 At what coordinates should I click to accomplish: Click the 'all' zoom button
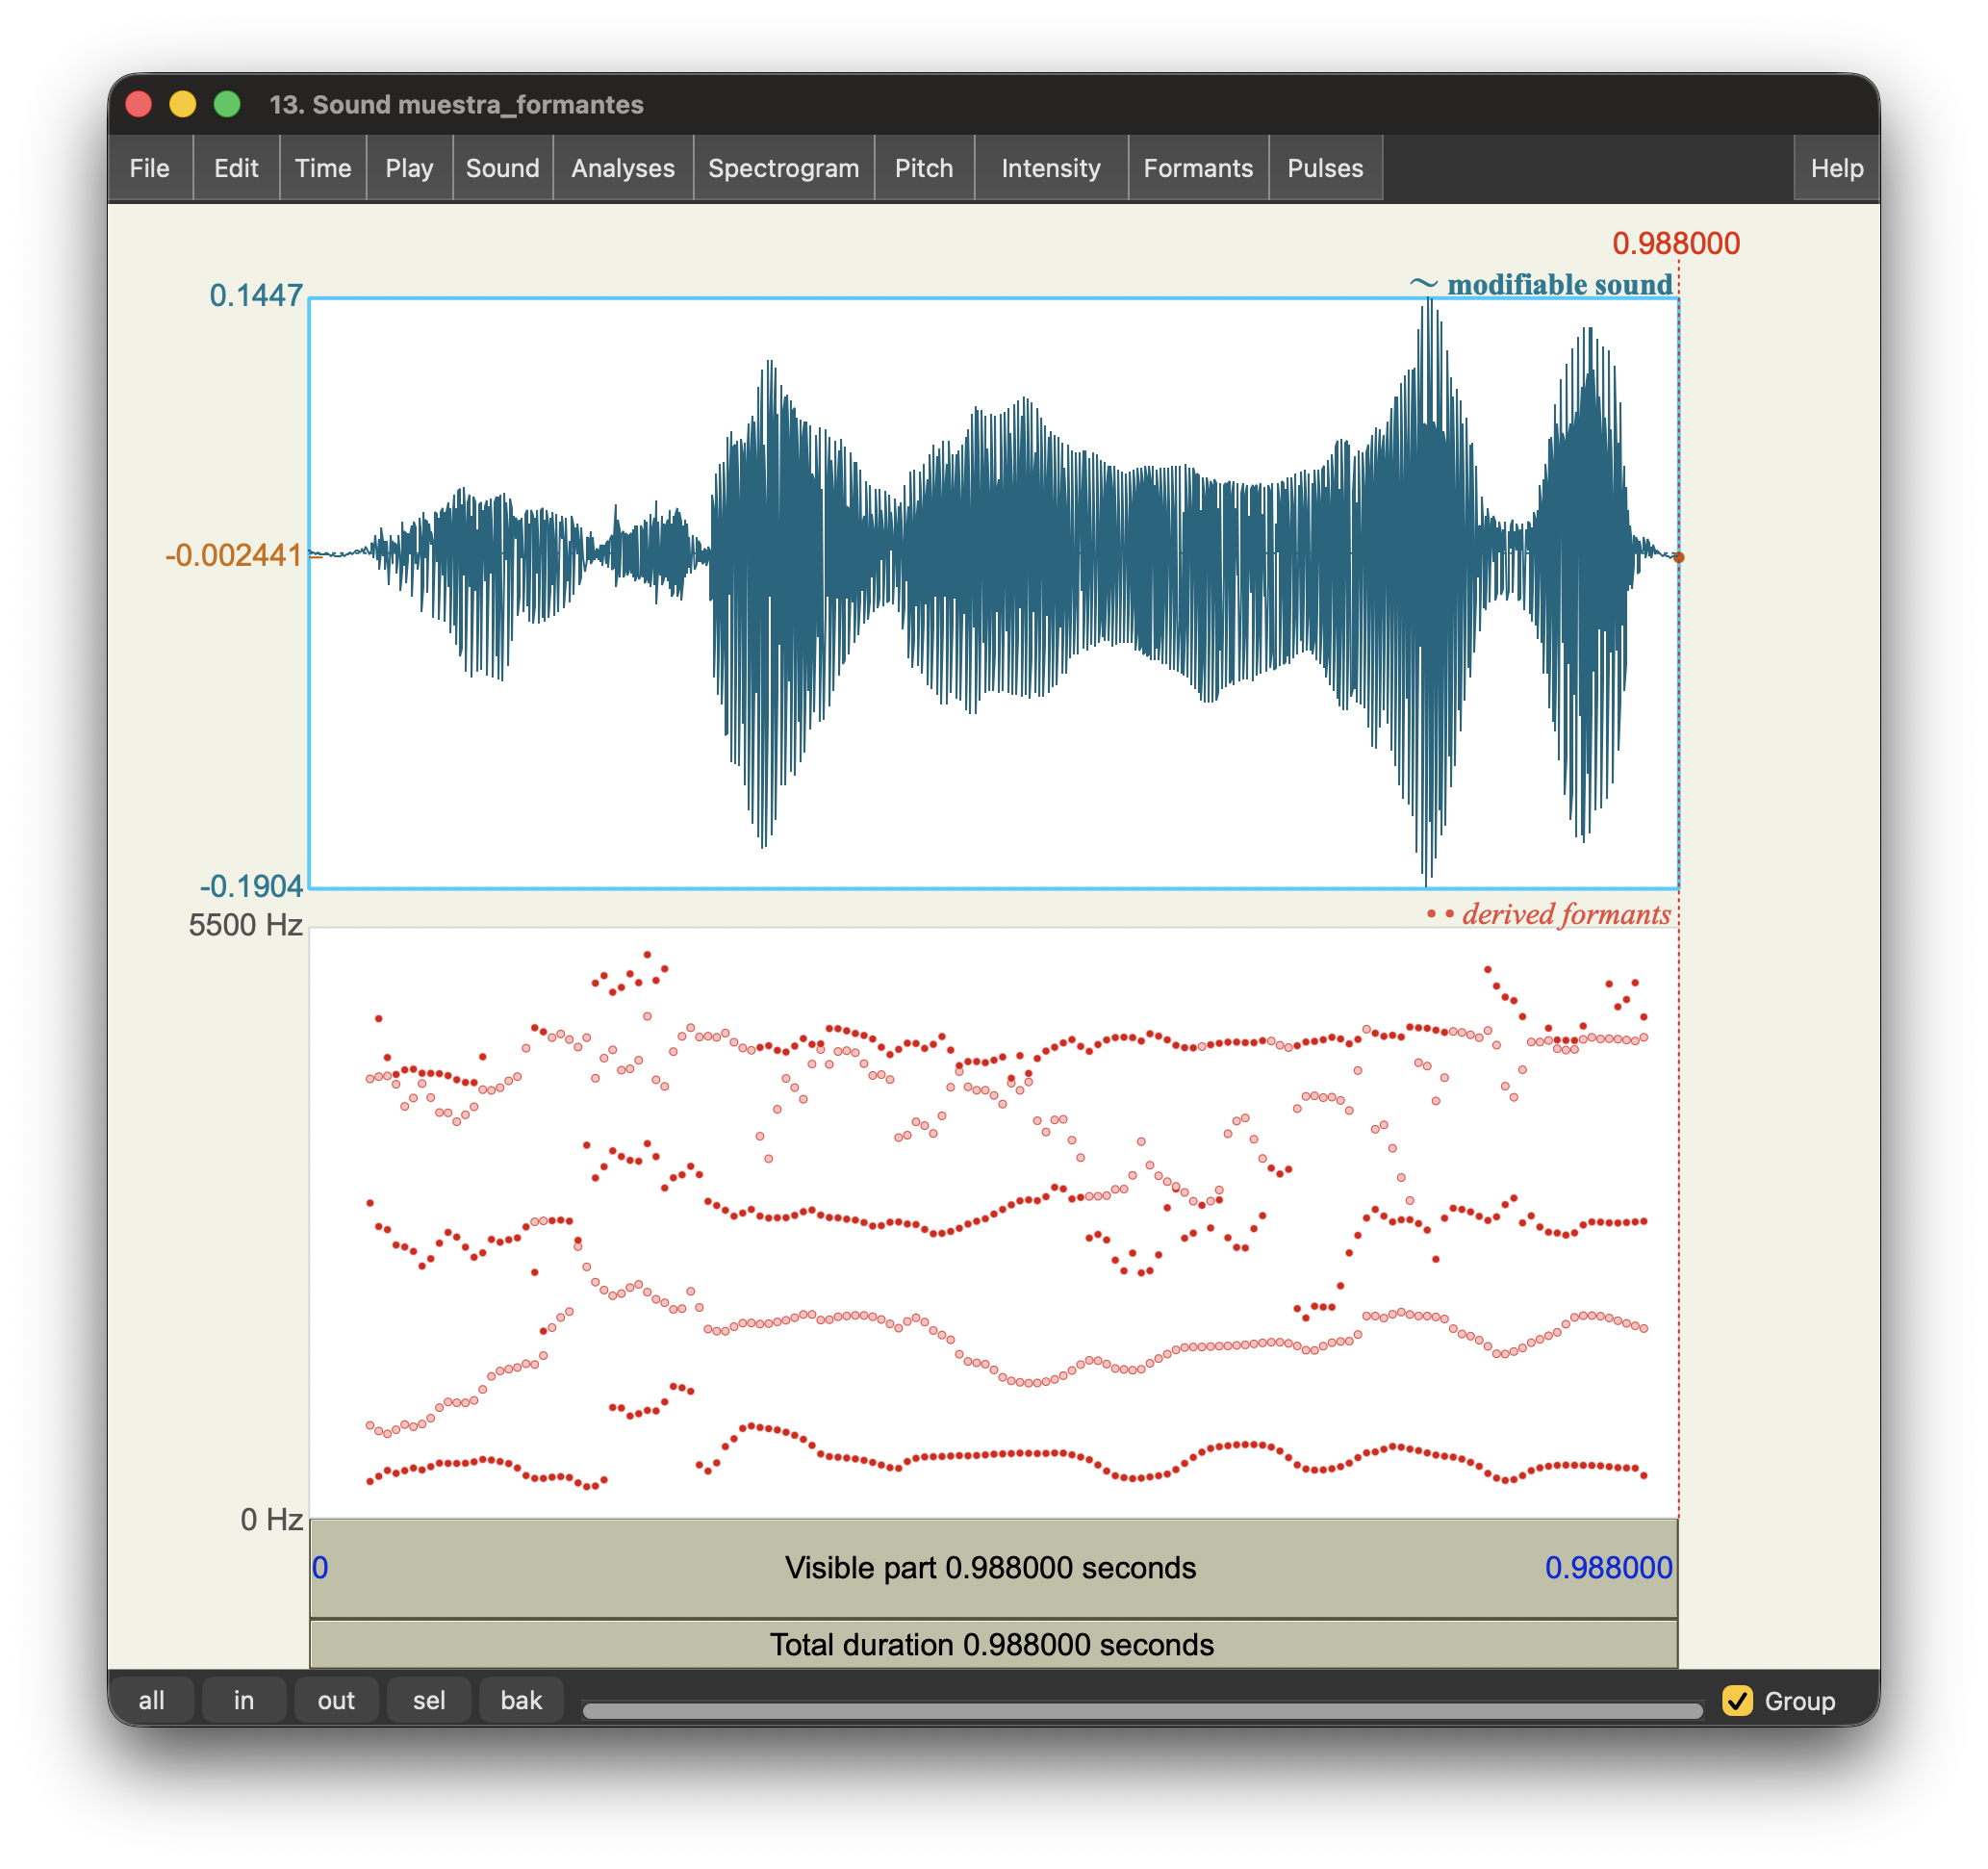pos(151,1701)
